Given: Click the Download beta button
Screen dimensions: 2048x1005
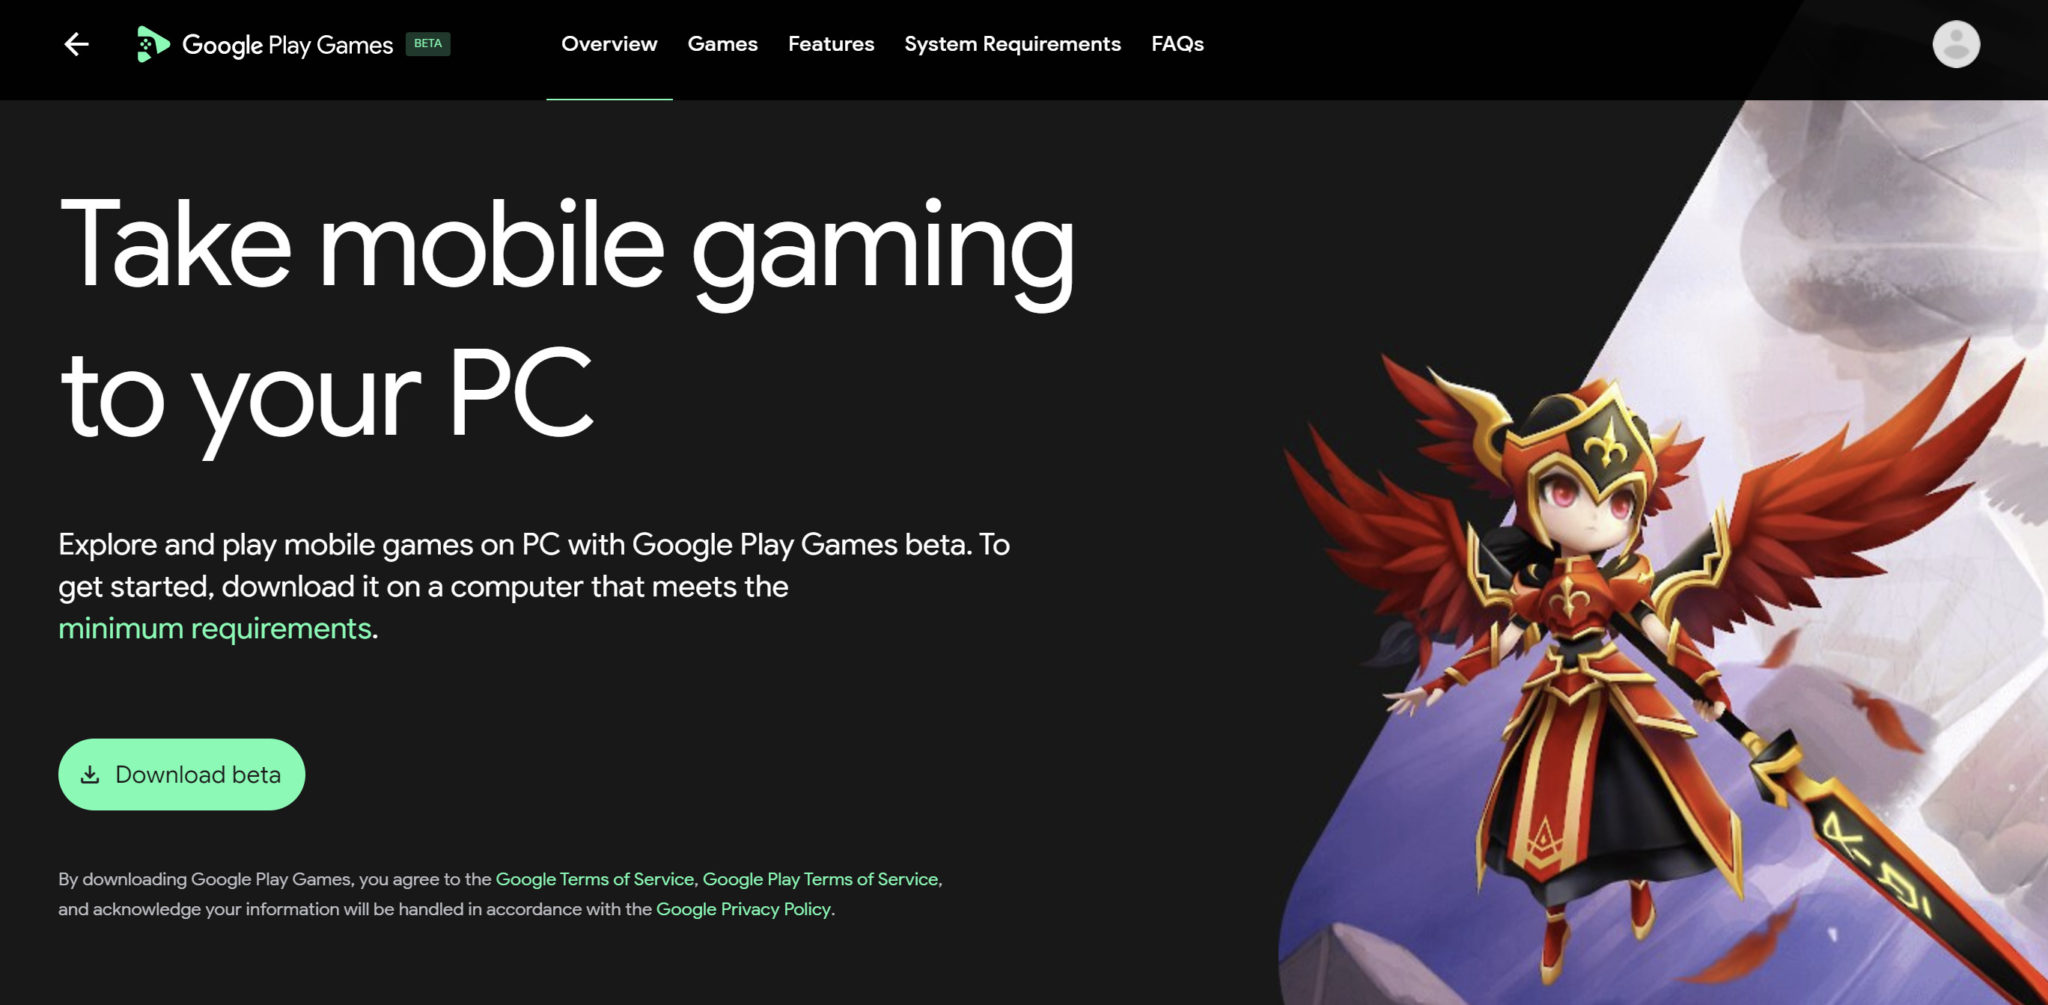Looking at the screenshot, I should click(x=181, y=775).
